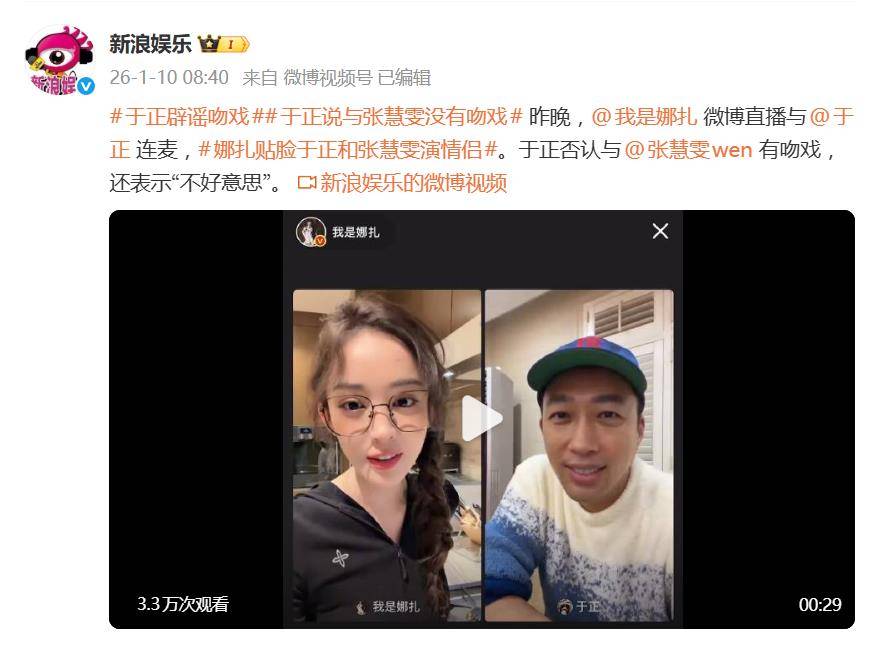Click the 00:29 video duration label

click(820, 604)
